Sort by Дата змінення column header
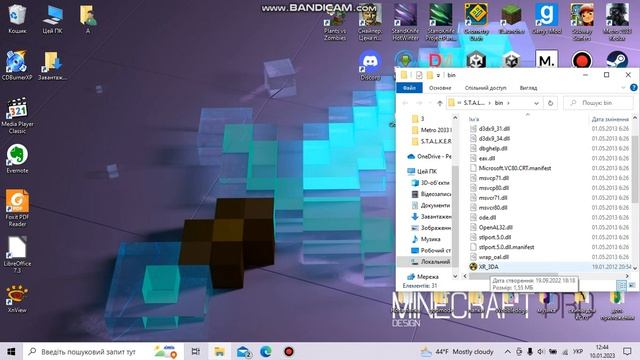Screen dimensions: 640x360 pyautogui.click(x=610, y=119)
